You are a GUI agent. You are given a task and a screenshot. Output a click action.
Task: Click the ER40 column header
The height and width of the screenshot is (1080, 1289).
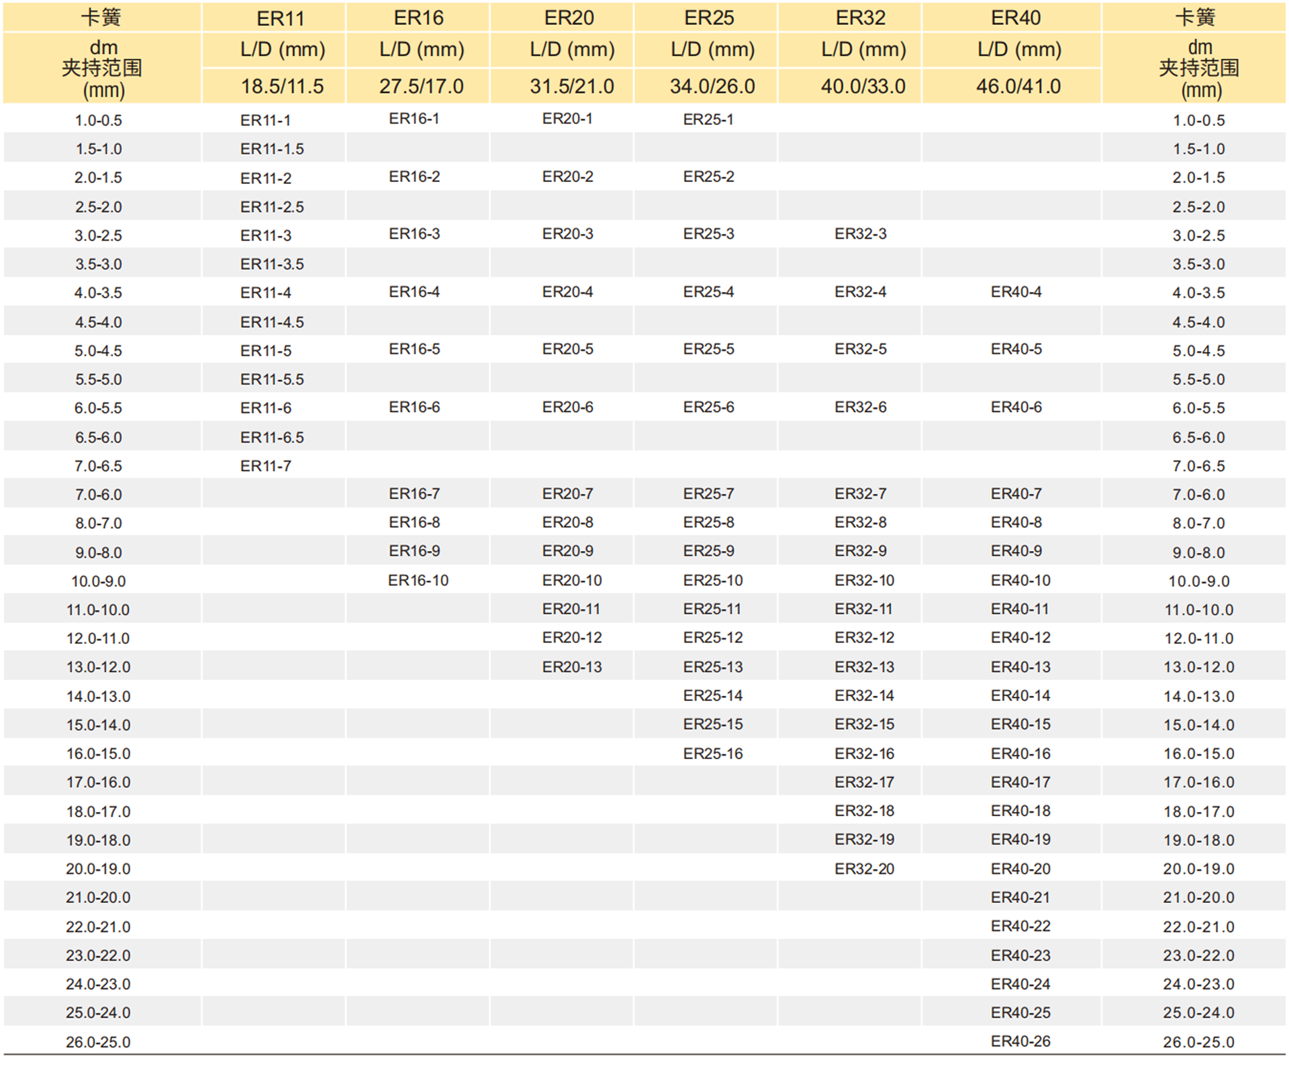1015,18
